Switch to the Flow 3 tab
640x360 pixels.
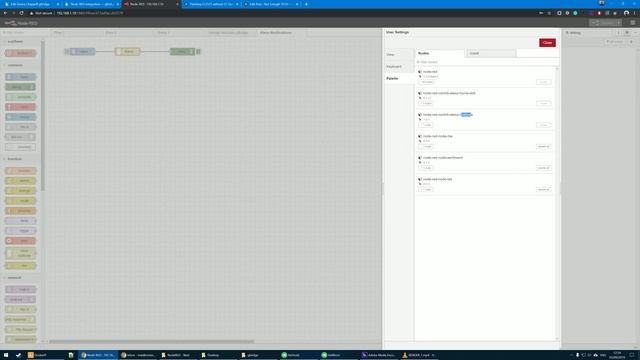(179, 33)
